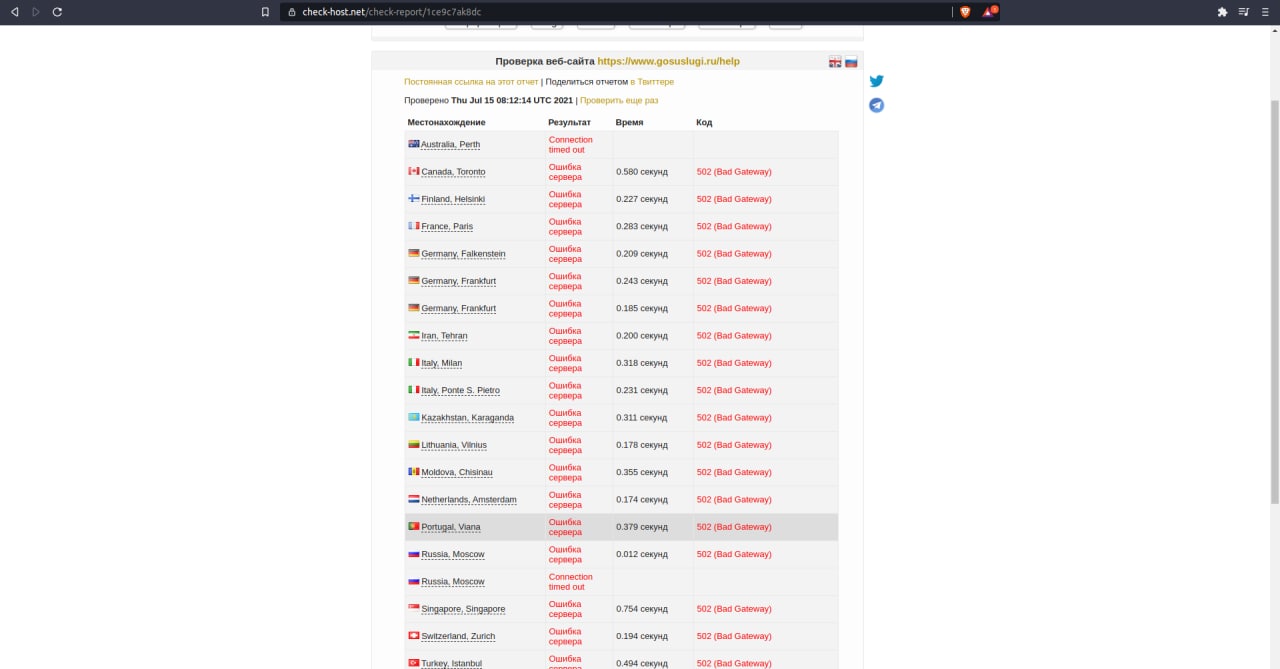The image size is (1280, 669).
Task: Share the report via Twitter bird icon
Action: [876, 81]
